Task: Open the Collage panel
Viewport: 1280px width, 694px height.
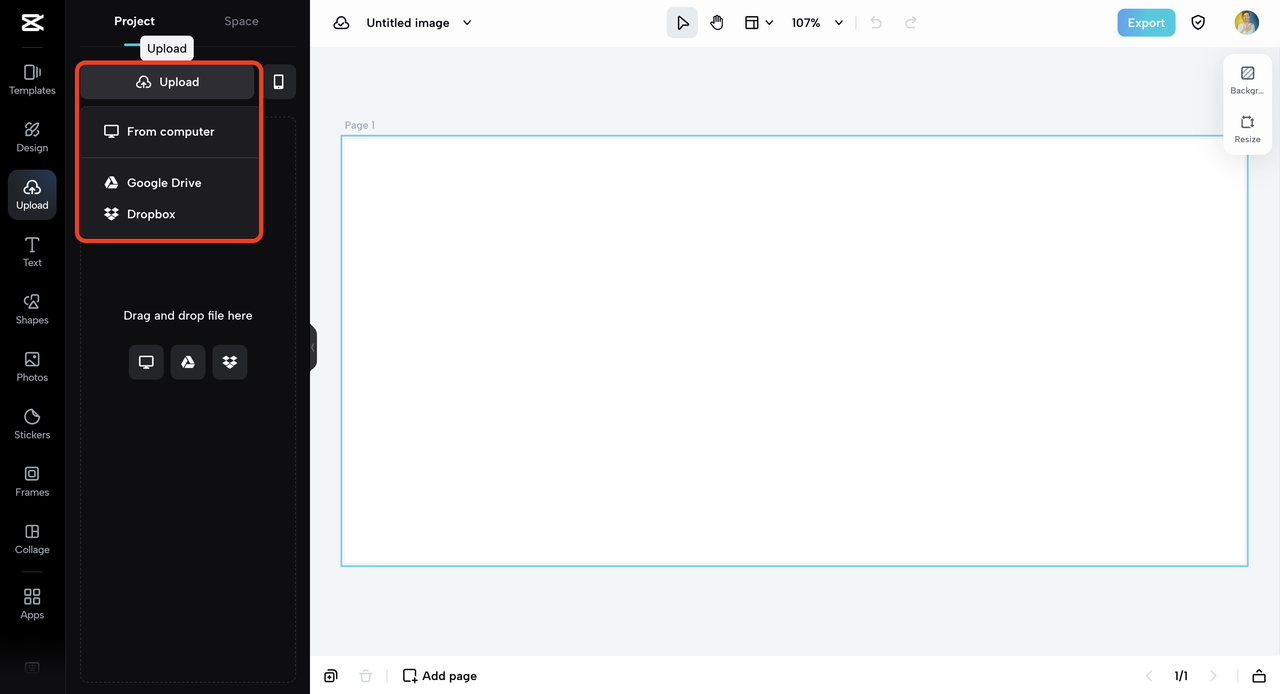Action: point(32,539)
